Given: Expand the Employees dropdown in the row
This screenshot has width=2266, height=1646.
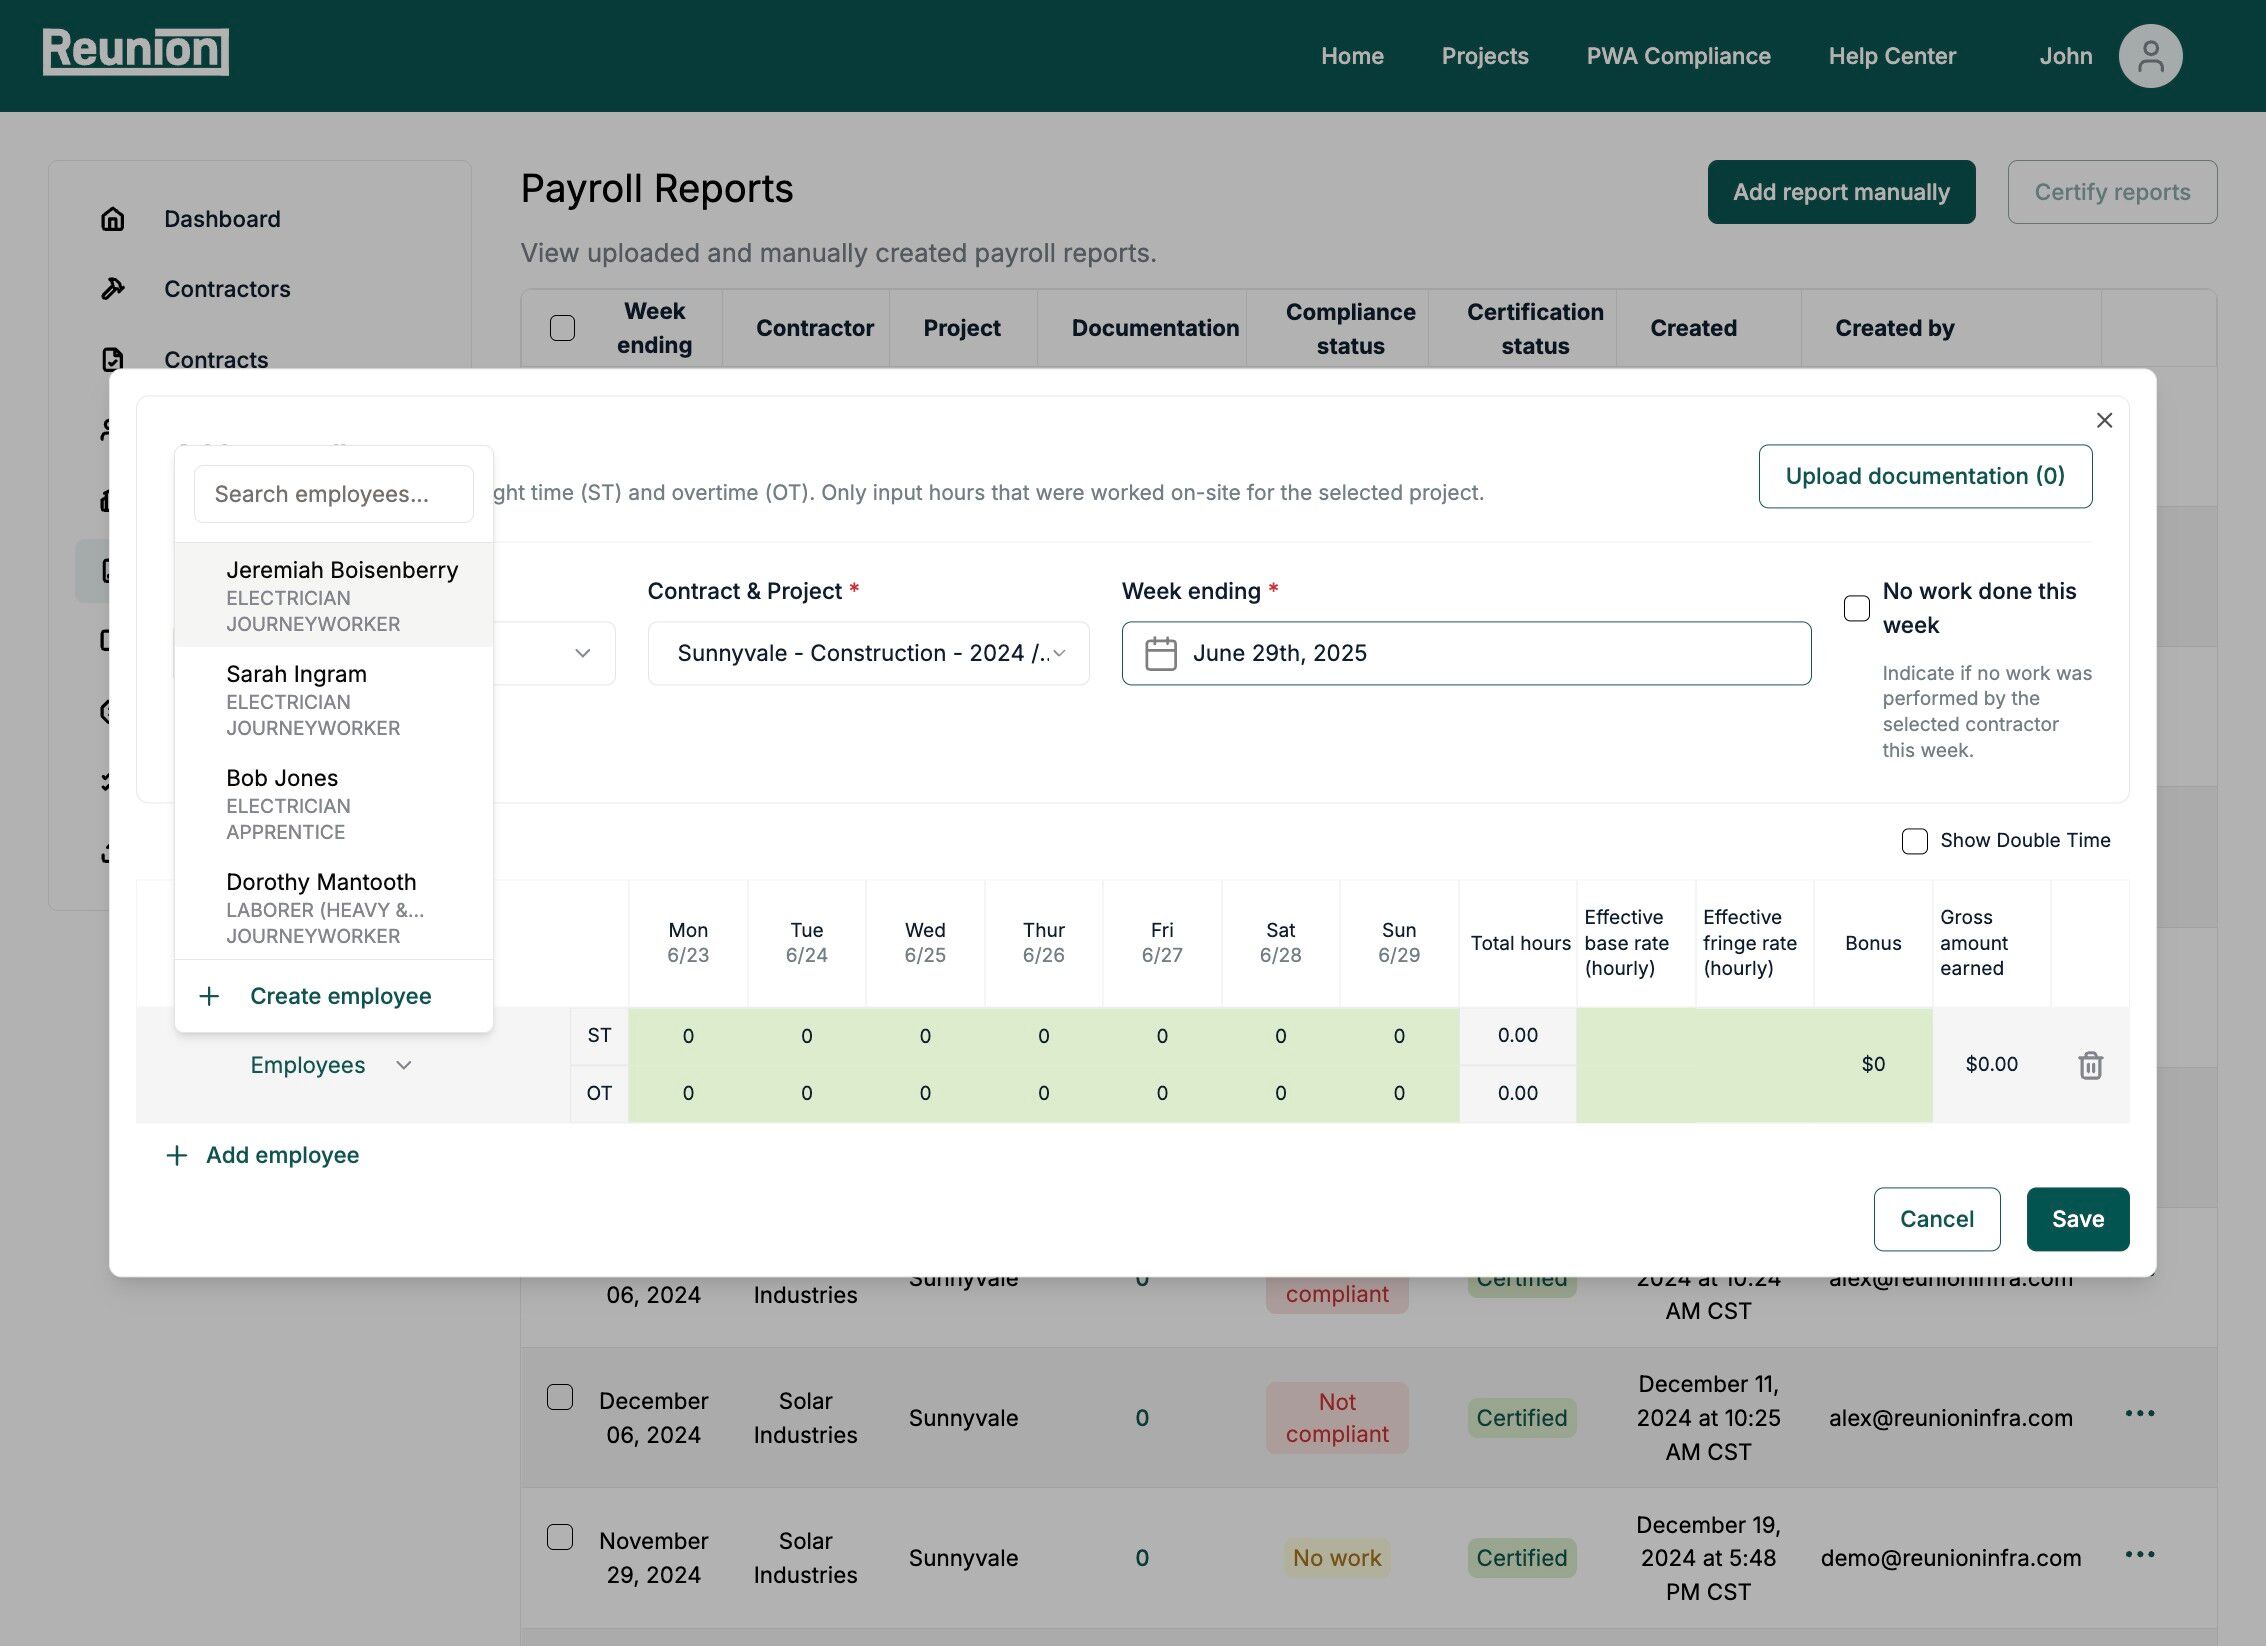Looking at the screenshot, I should pos(330,1065).
